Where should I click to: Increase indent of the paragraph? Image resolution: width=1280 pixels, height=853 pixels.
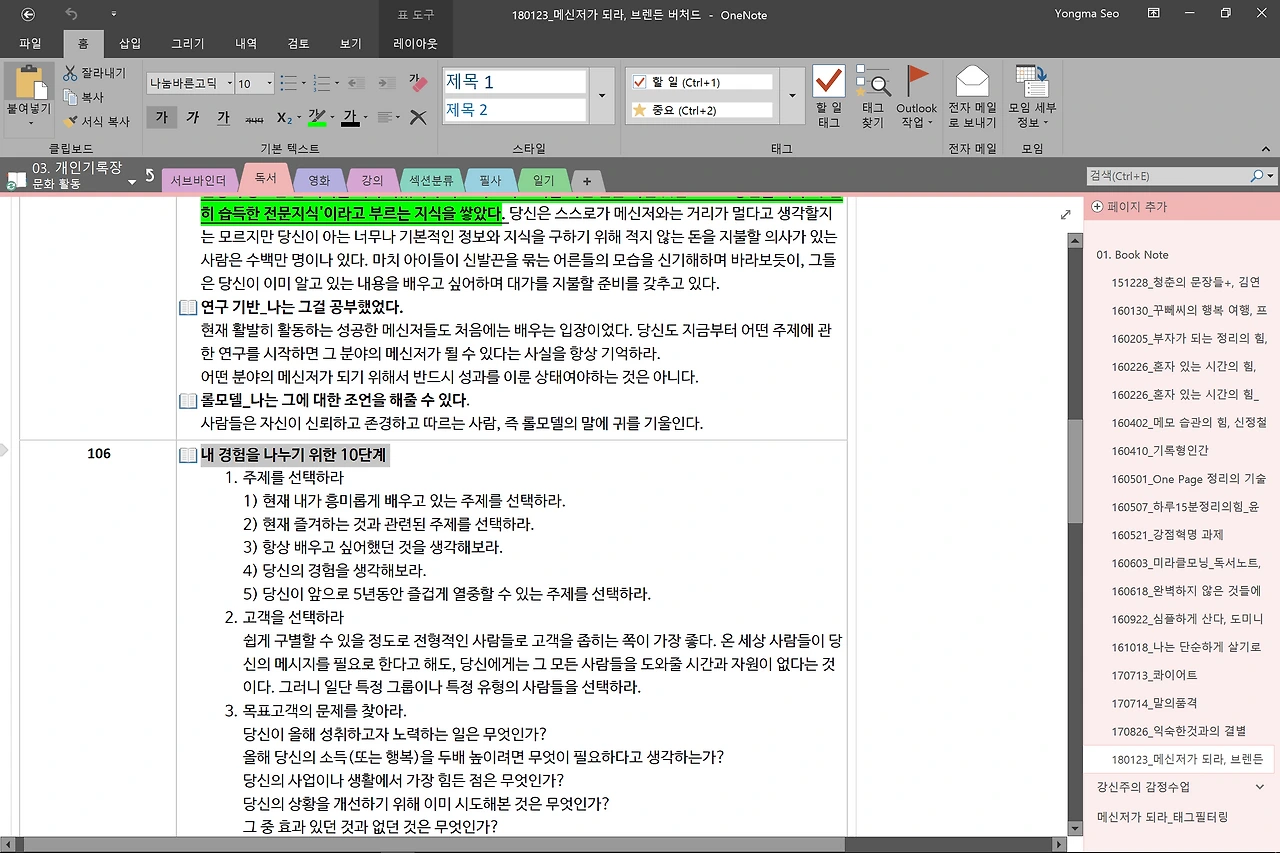point(385,83)
